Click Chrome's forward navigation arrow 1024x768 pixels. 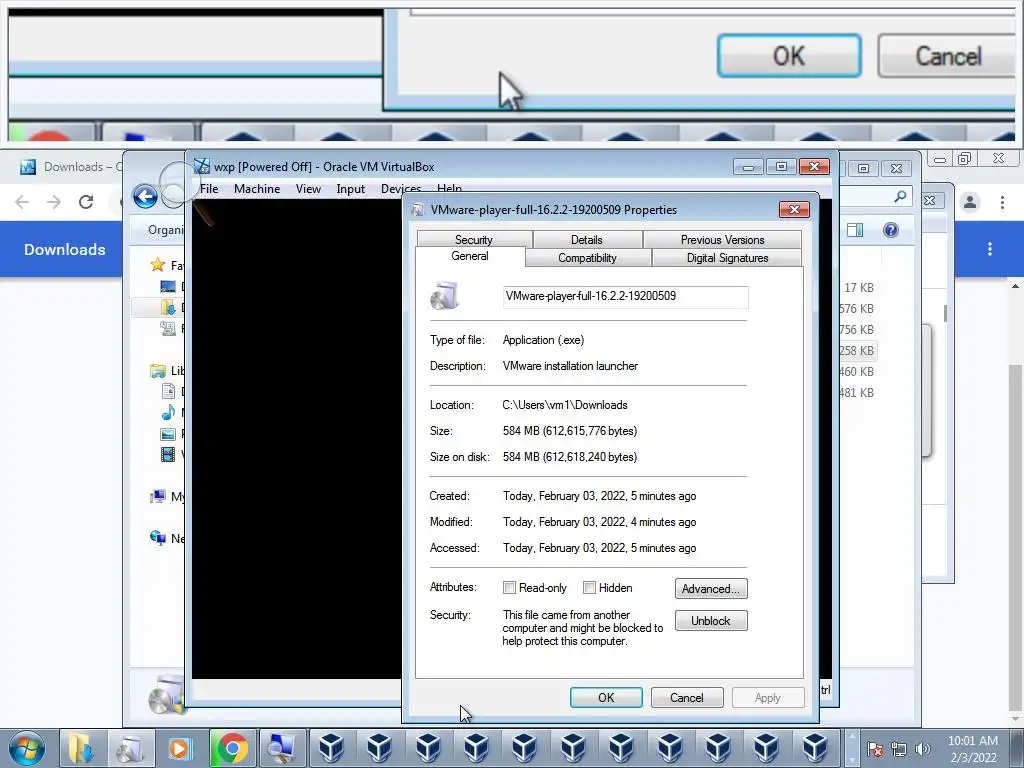[54, 202]
